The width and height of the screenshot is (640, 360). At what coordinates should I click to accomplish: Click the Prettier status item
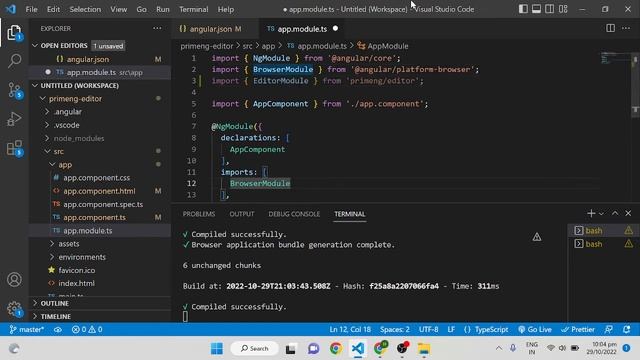click(x=578, y=329)
